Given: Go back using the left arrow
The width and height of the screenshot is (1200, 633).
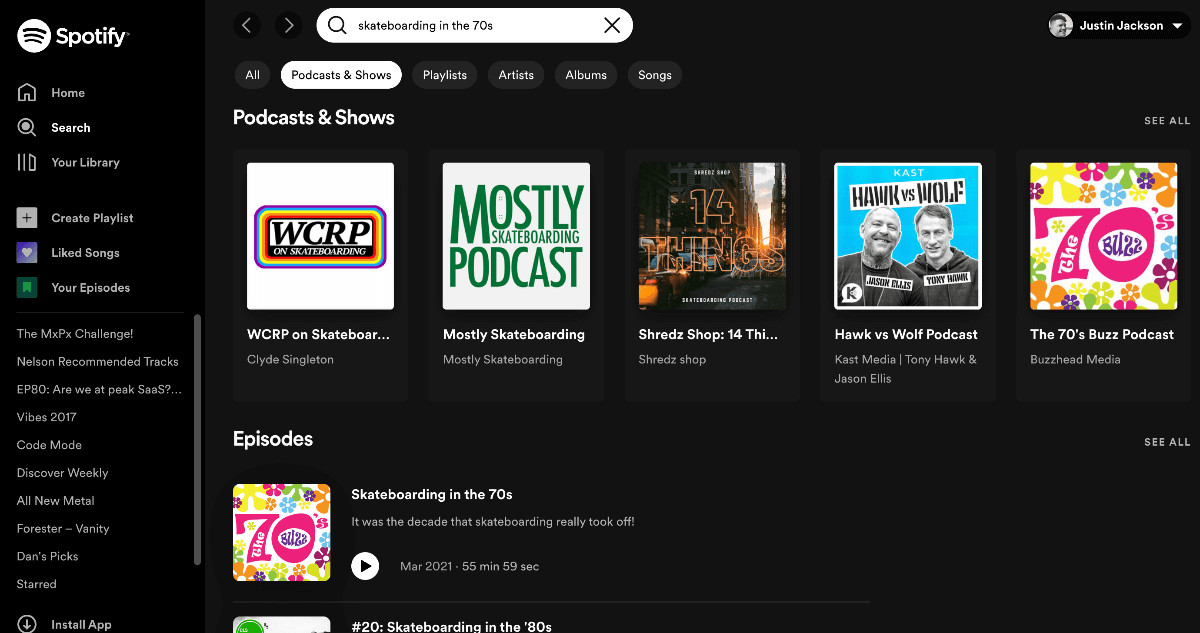Looking at the screenshot, I should coord(247,25).
